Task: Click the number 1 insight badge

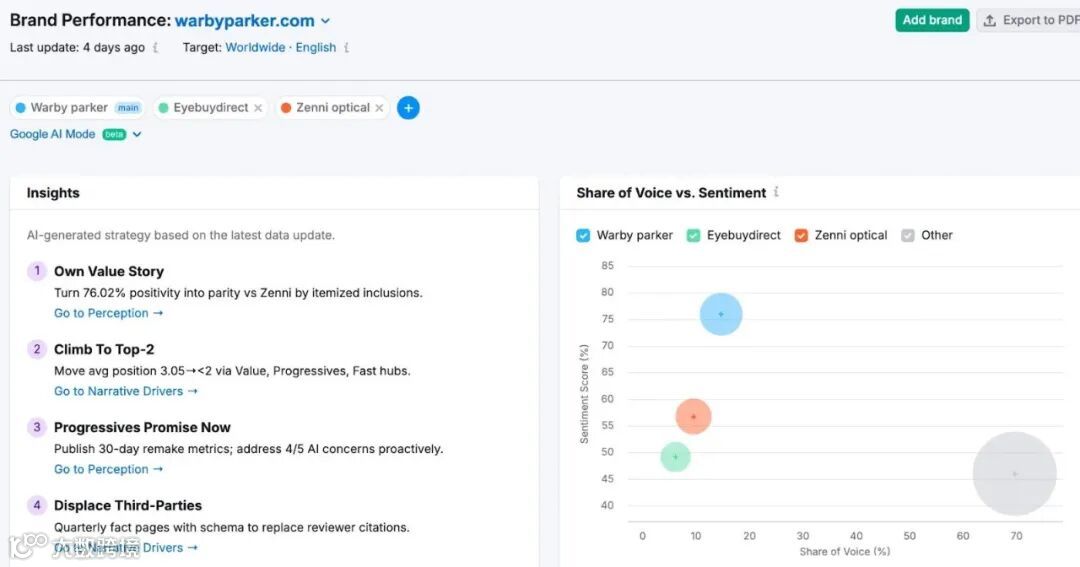Action: point(37,271)
